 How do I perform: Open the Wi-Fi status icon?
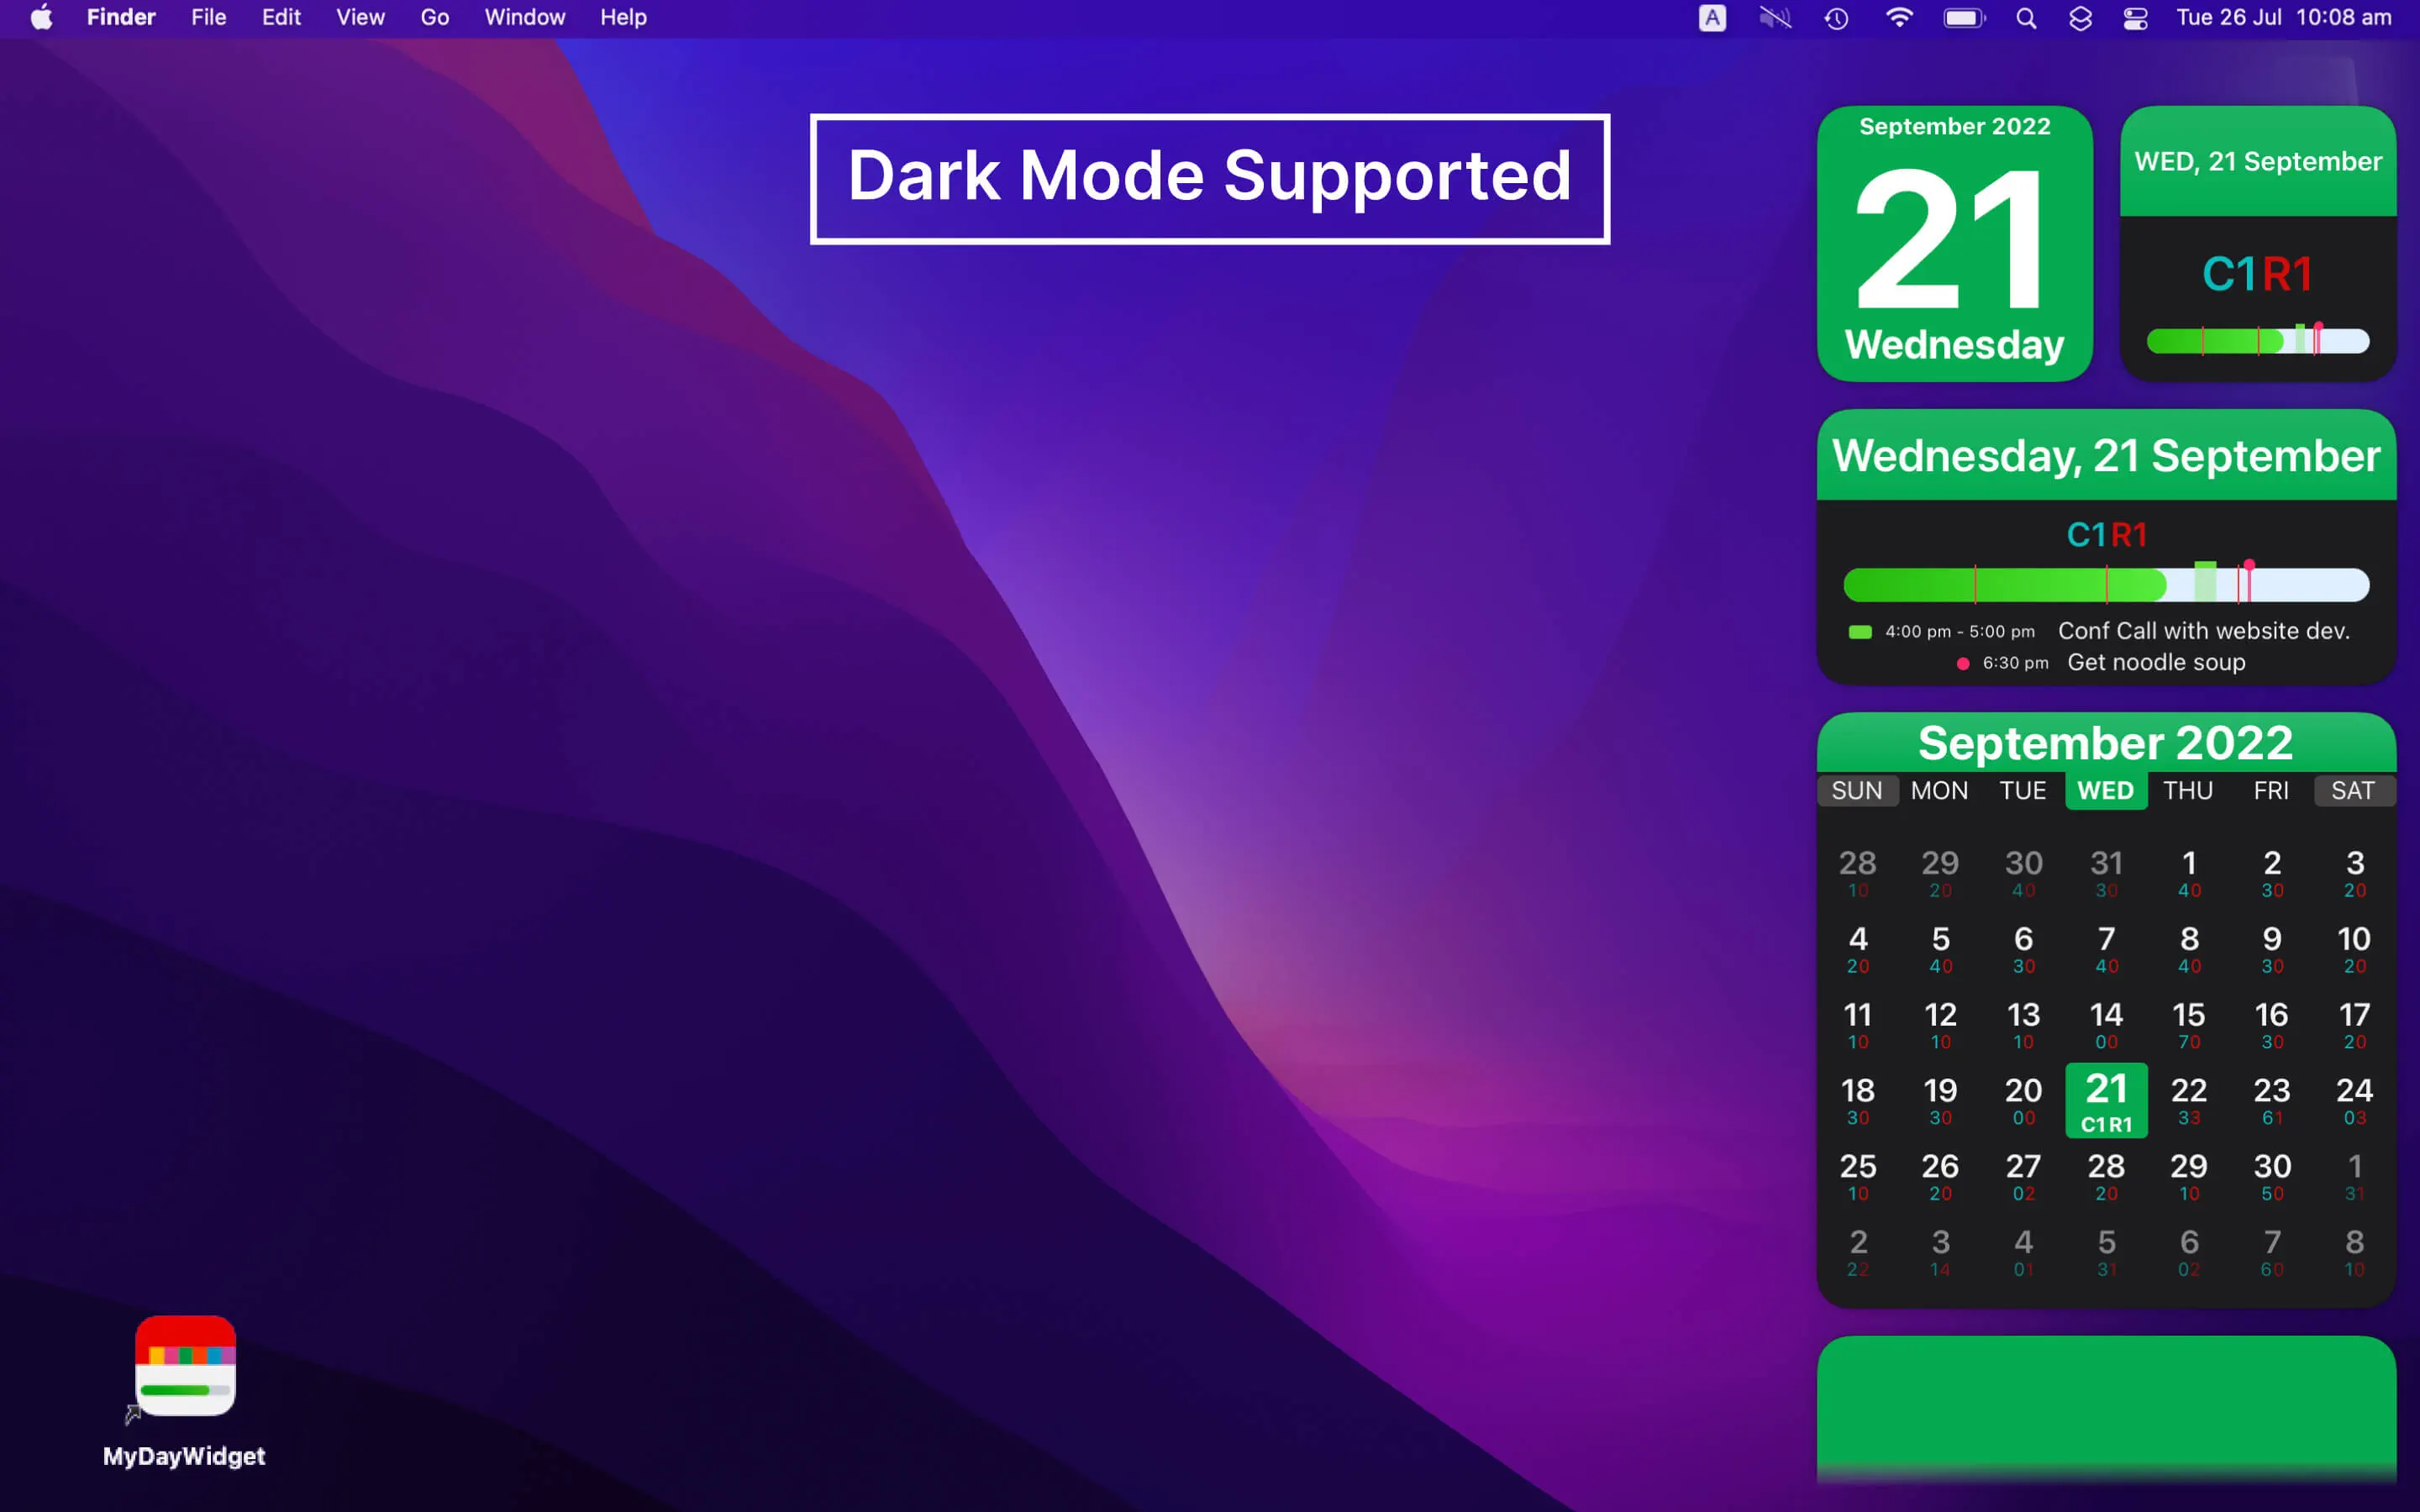point(1898,17)
